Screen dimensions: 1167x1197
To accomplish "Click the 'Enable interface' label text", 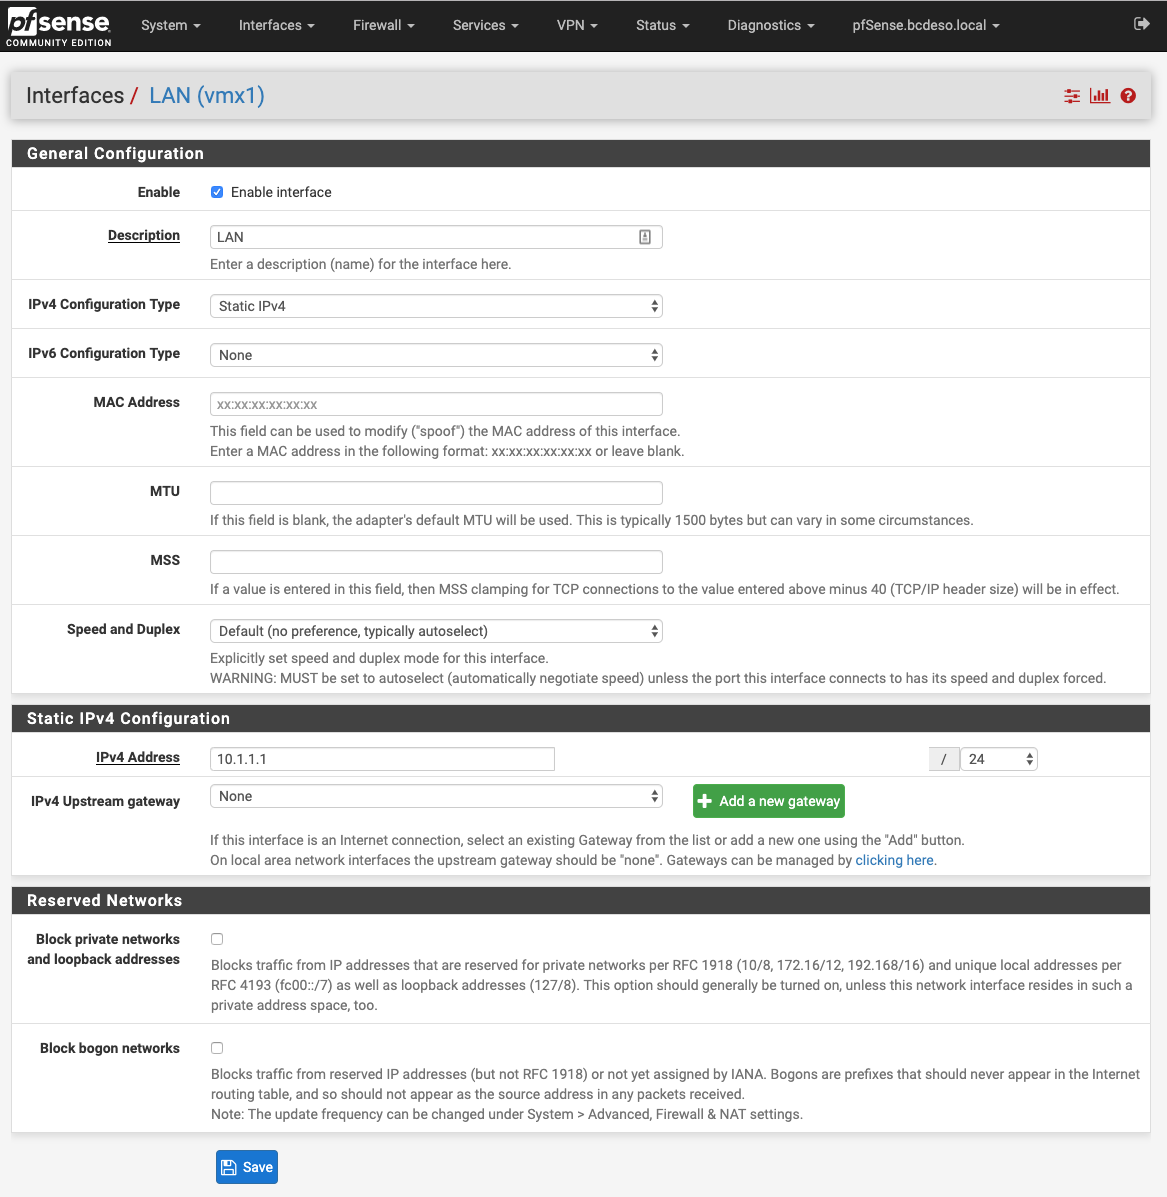I will [x=281, y=192].
